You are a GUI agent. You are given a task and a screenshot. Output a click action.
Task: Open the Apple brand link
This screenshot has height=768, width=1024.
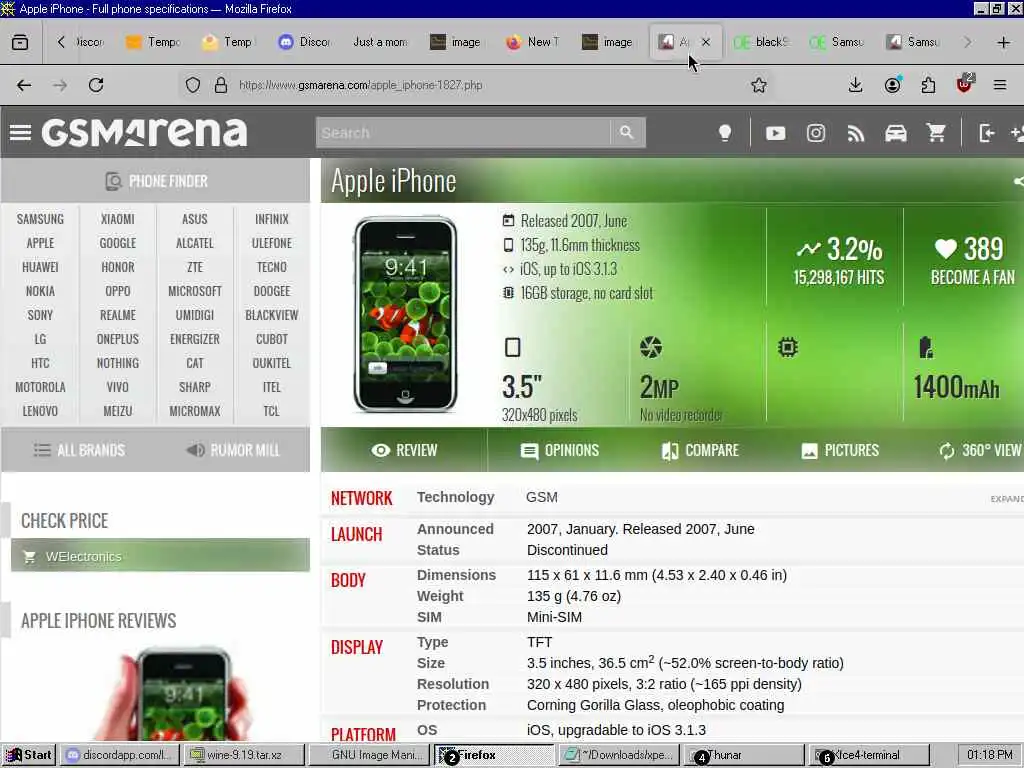tap(40, 243)
